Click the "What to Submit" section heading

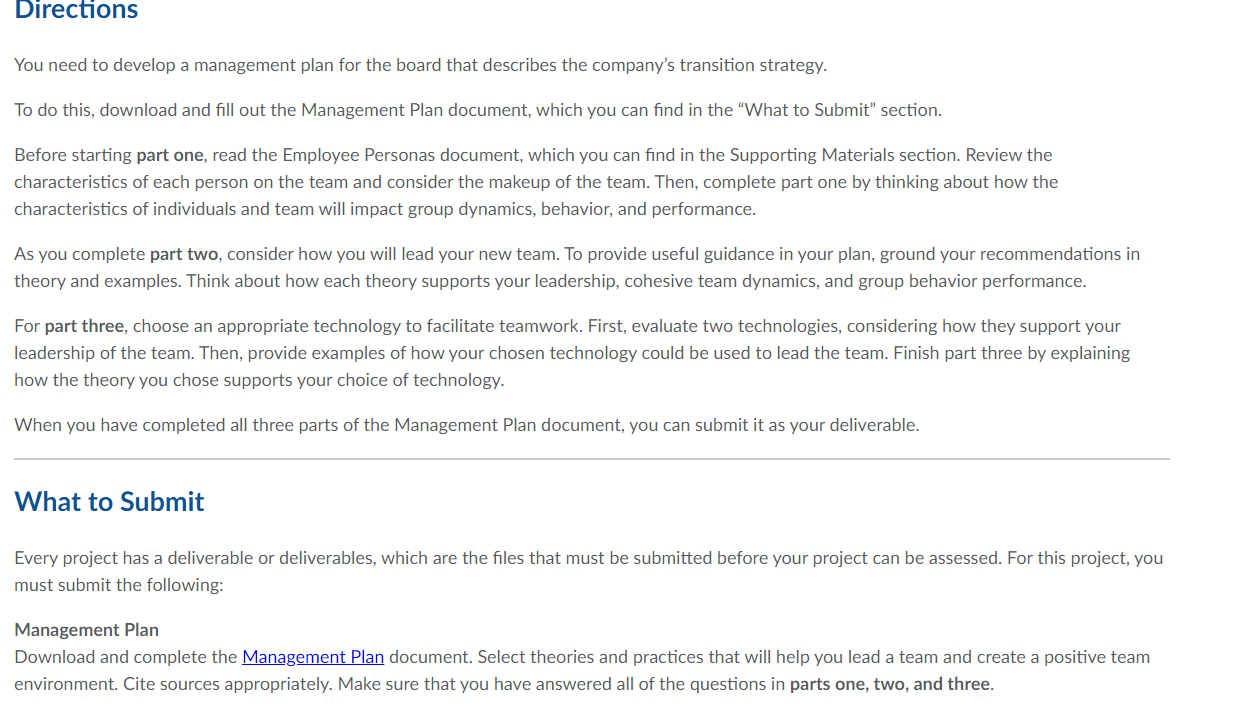(x=109, y=501)
